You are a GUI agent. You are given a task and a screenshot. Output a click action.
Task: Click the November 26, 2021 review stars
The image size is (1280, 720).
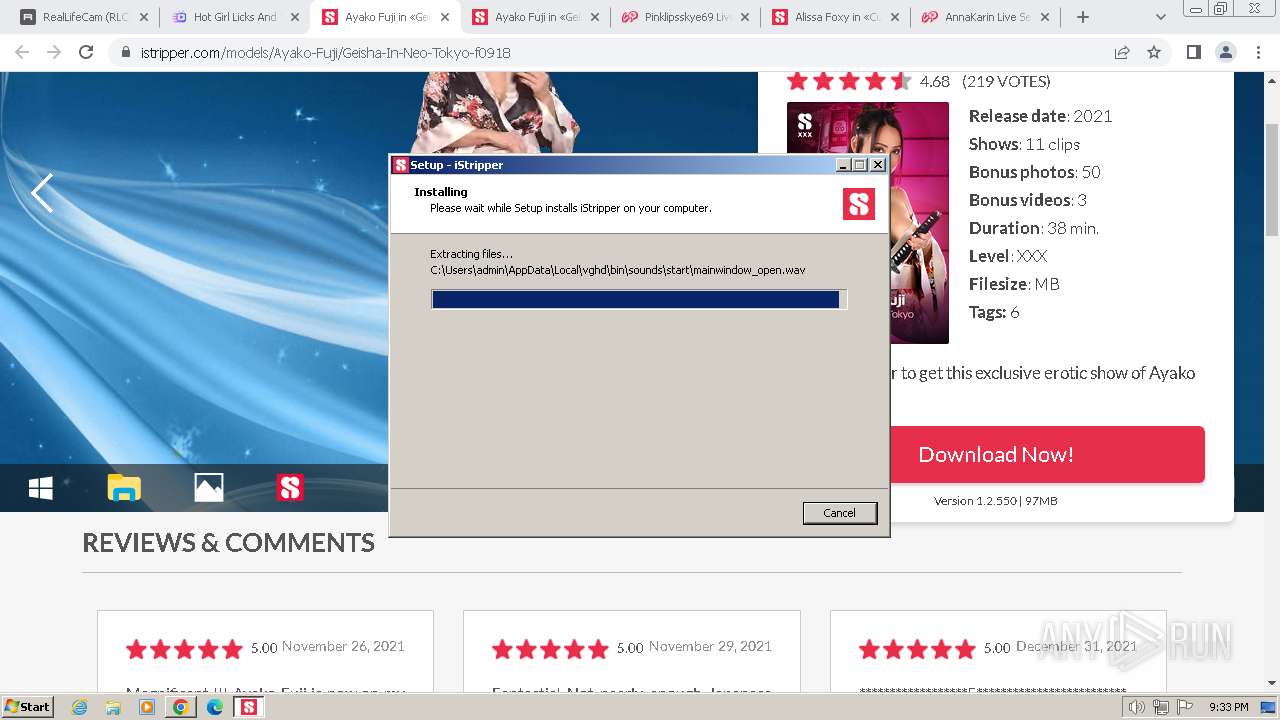click(x=184, y=650)
